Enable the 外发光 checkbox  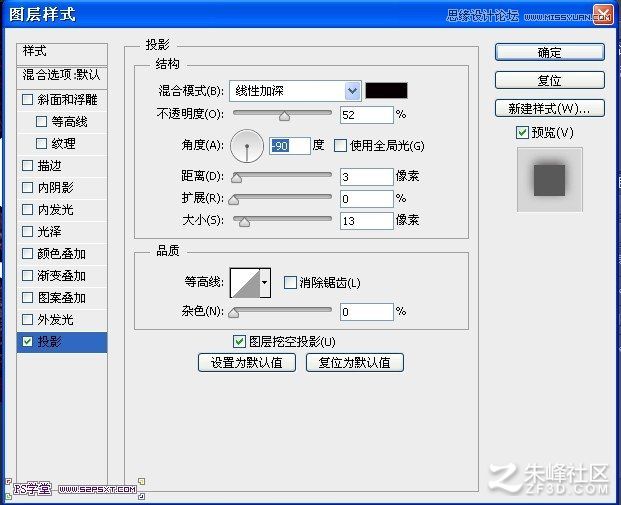tap(27, 319)
